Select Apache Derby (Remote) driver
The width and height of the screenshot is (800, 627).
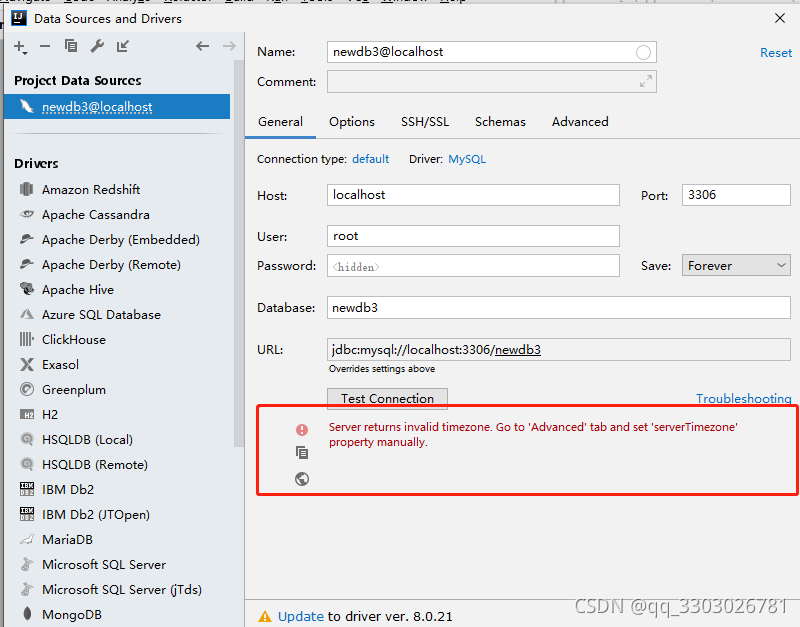tap(111, 264)
